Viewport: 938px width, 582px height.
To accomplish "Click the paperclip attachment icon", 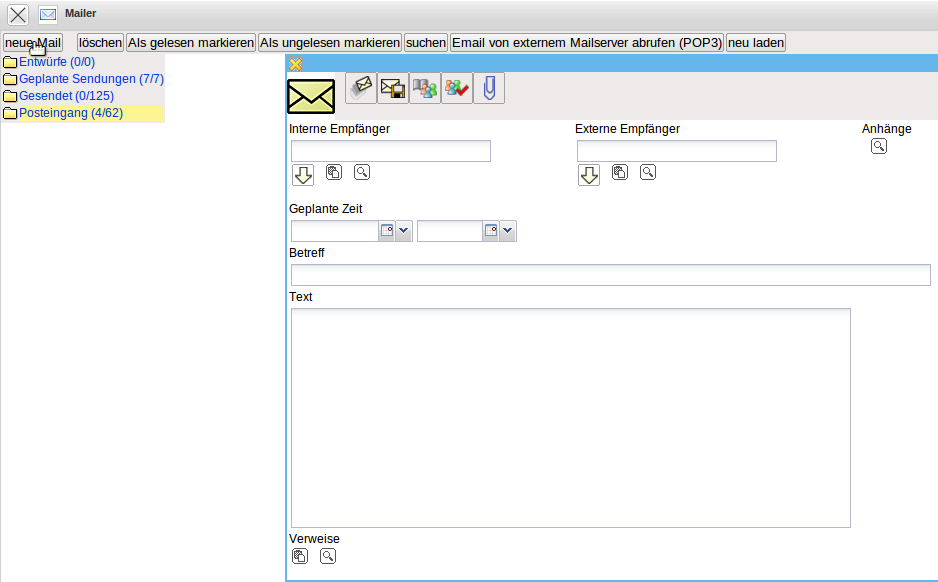I will 489,88.
